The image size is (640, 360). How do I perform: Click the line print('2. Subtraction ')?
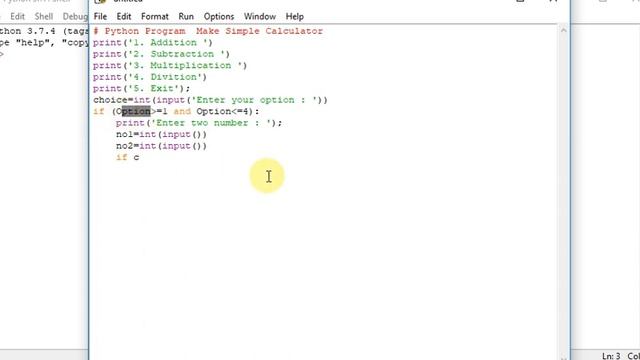(x=161, y=54)
